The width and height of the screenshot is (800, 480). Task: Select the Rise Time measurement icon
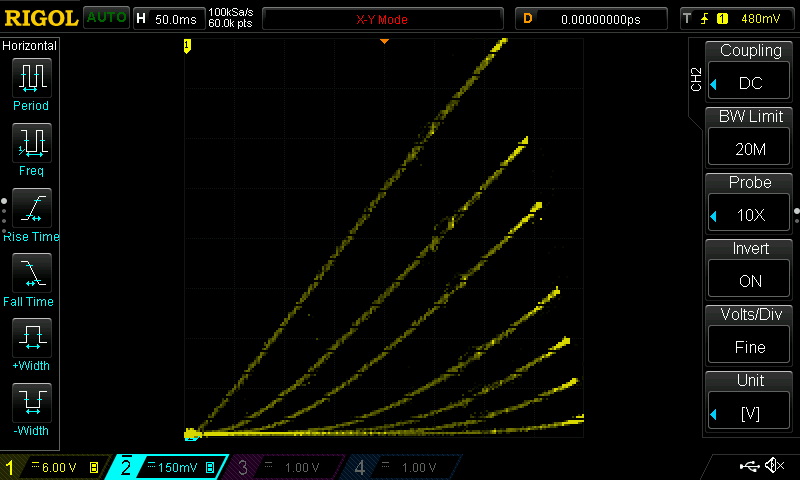[x=32, y=208]
